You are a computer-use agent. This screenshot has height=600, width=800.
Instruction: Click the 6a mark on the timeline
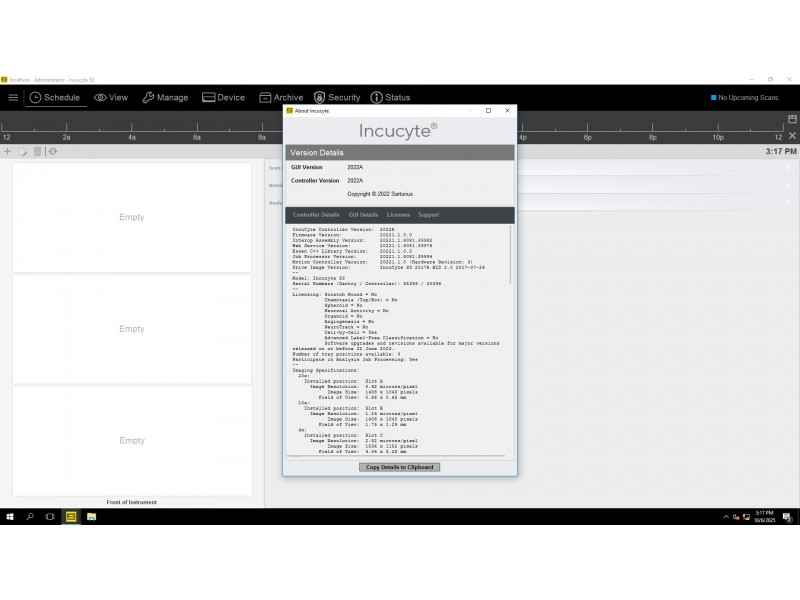pos(197,137)
